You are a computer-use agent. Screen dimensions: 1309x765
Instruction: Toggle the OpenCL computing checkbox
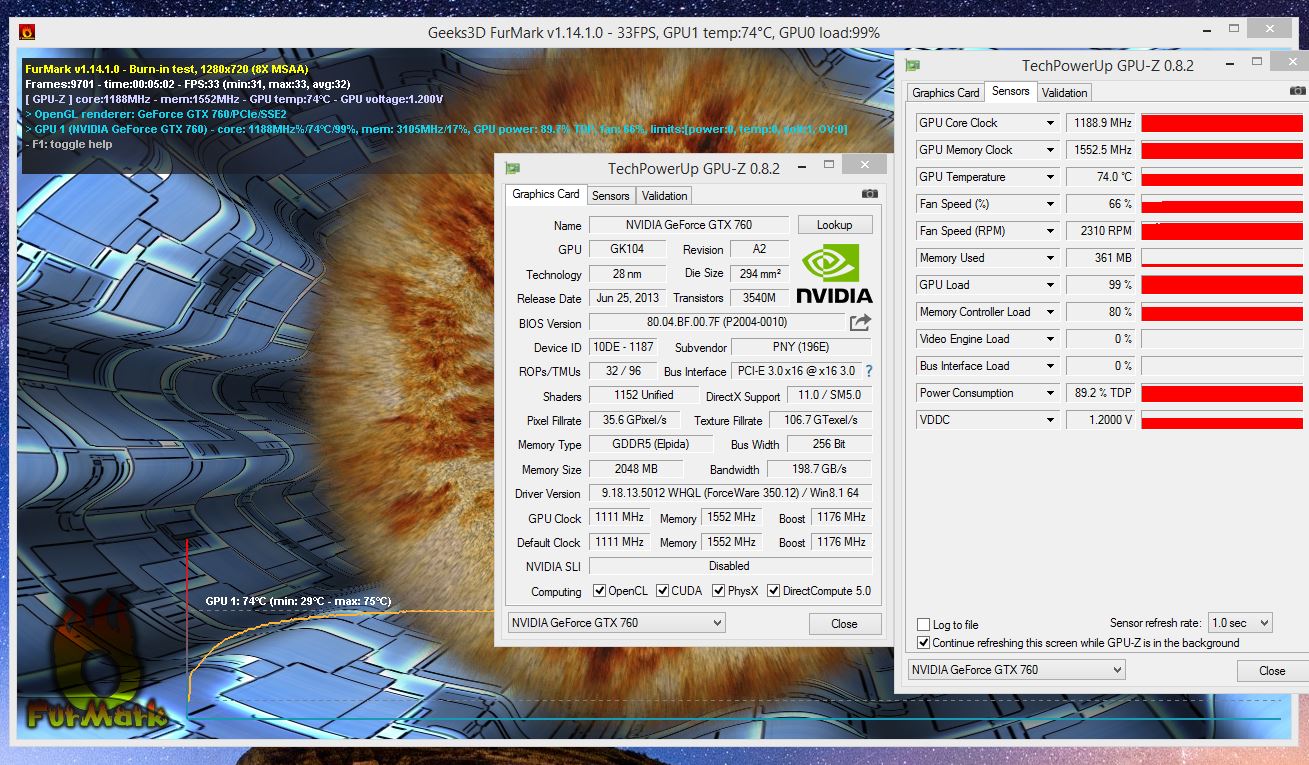(600, 591)
